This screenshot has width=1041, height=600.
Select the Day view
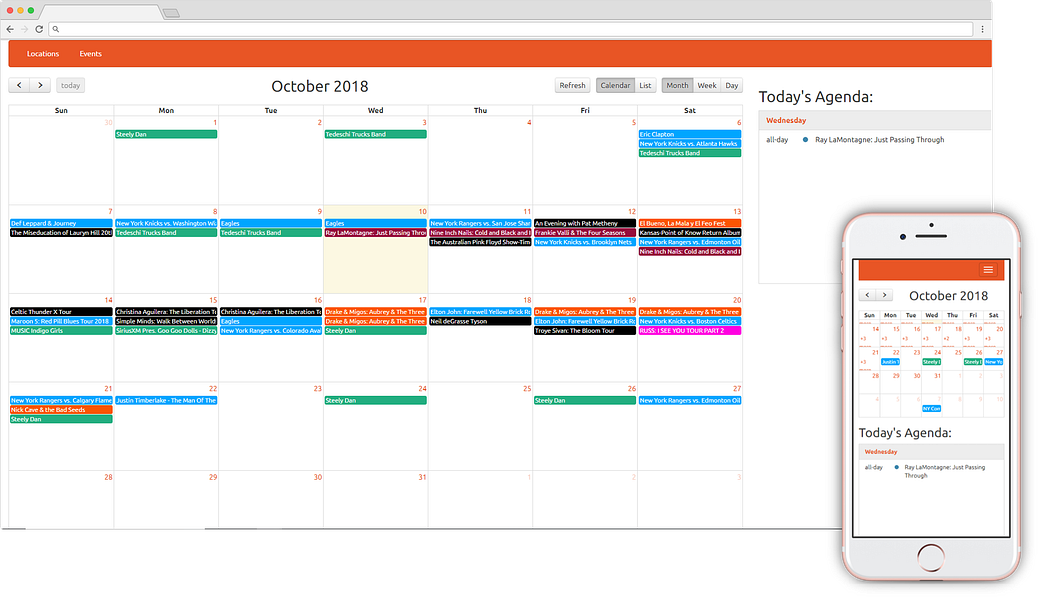(732, 85)
